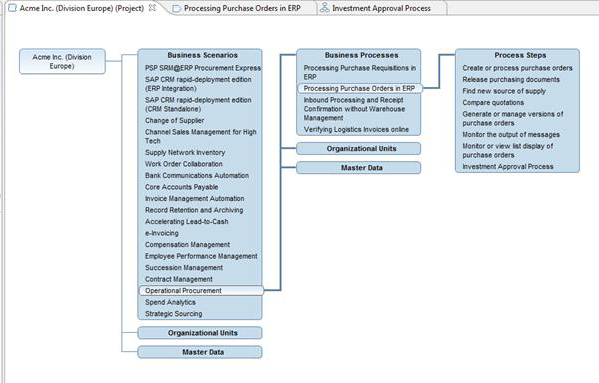Select Investment Approval Process step
Image resolution: width=599 pixels, height=383 pixels.
(508, 166)
